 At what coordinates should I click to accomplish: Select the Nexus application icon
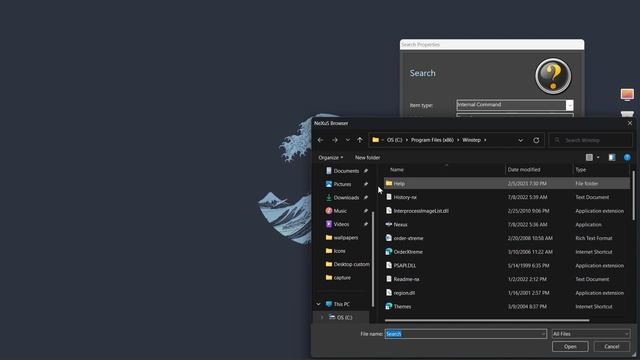pos(389,224)
